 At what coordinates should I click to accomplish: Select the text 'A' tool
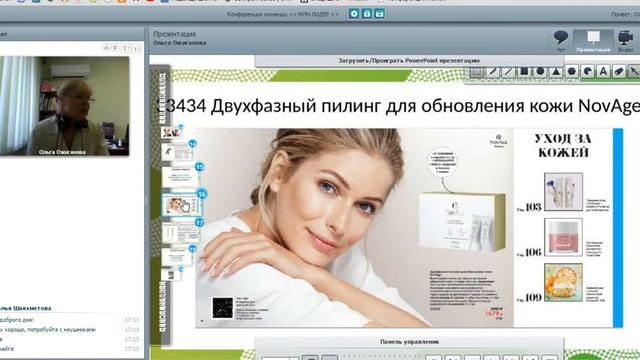tap(603, 72)
